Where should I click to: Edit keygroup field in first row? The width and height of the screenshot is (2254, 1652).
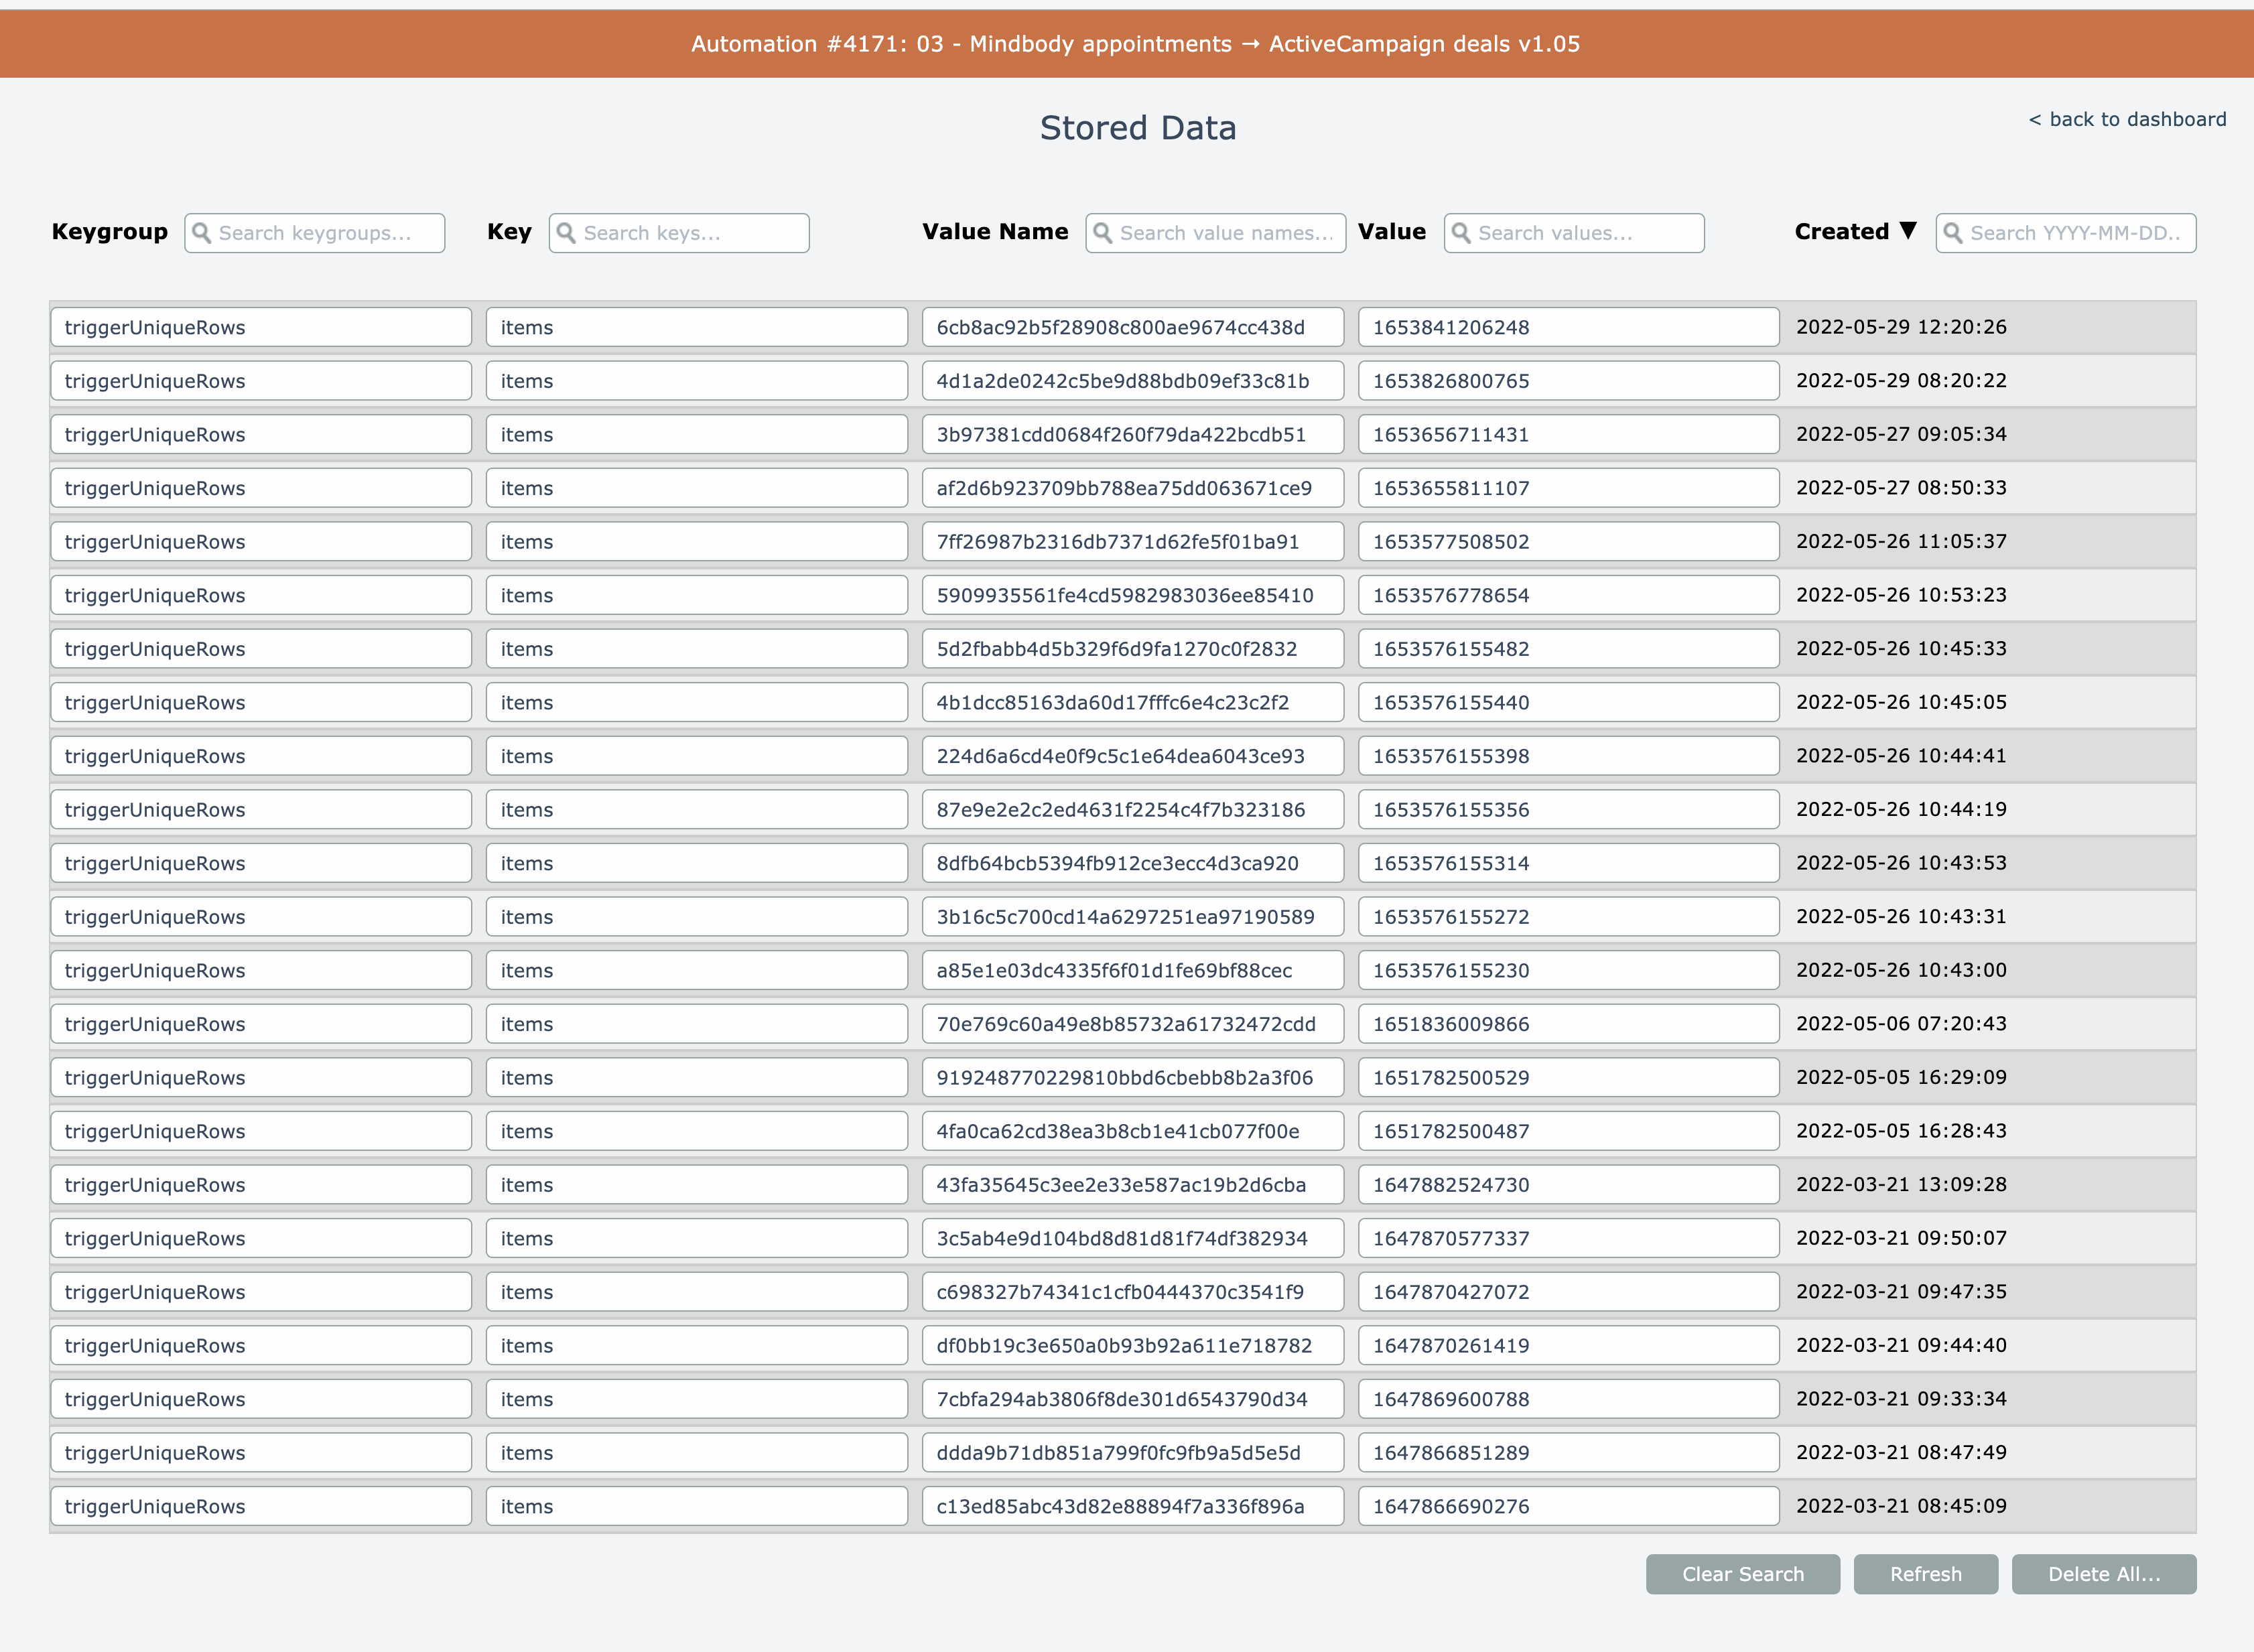(x=261, y=327)
